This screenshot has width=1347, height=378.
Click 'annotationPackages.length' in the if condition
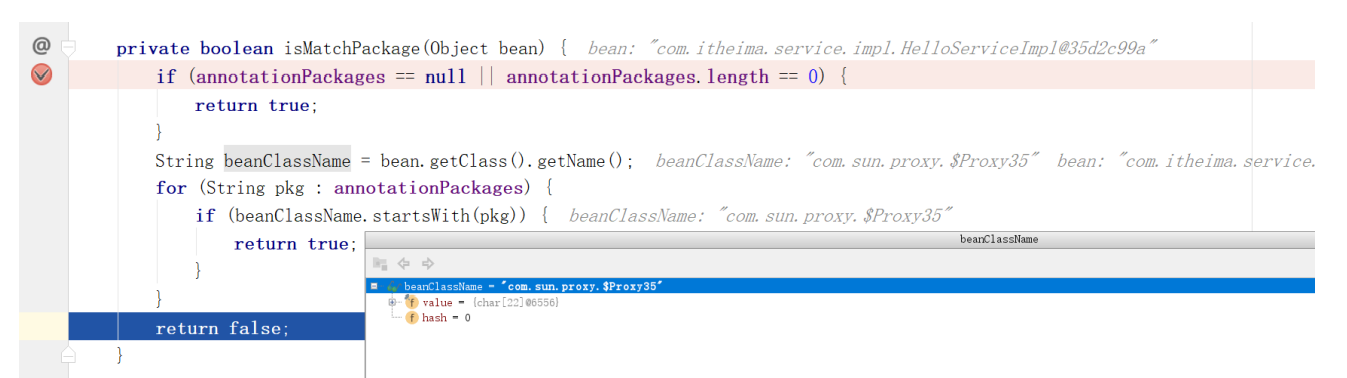coord(637,76)
